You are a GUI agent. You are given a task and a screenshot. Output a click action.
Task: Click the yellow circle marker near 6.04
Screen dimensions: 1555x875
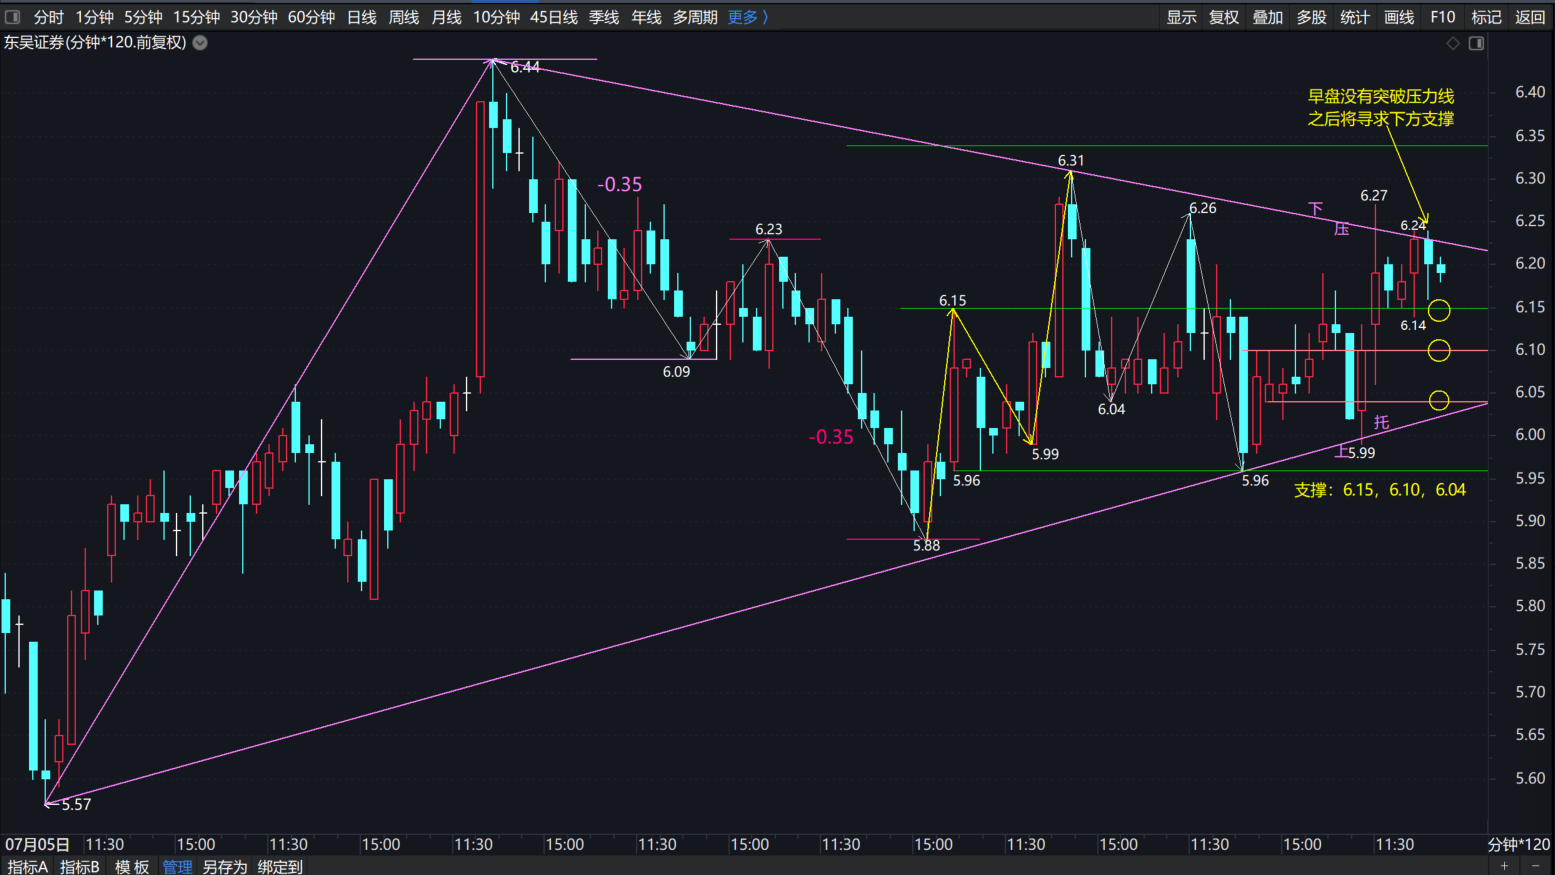click(x=1439, y=400)
